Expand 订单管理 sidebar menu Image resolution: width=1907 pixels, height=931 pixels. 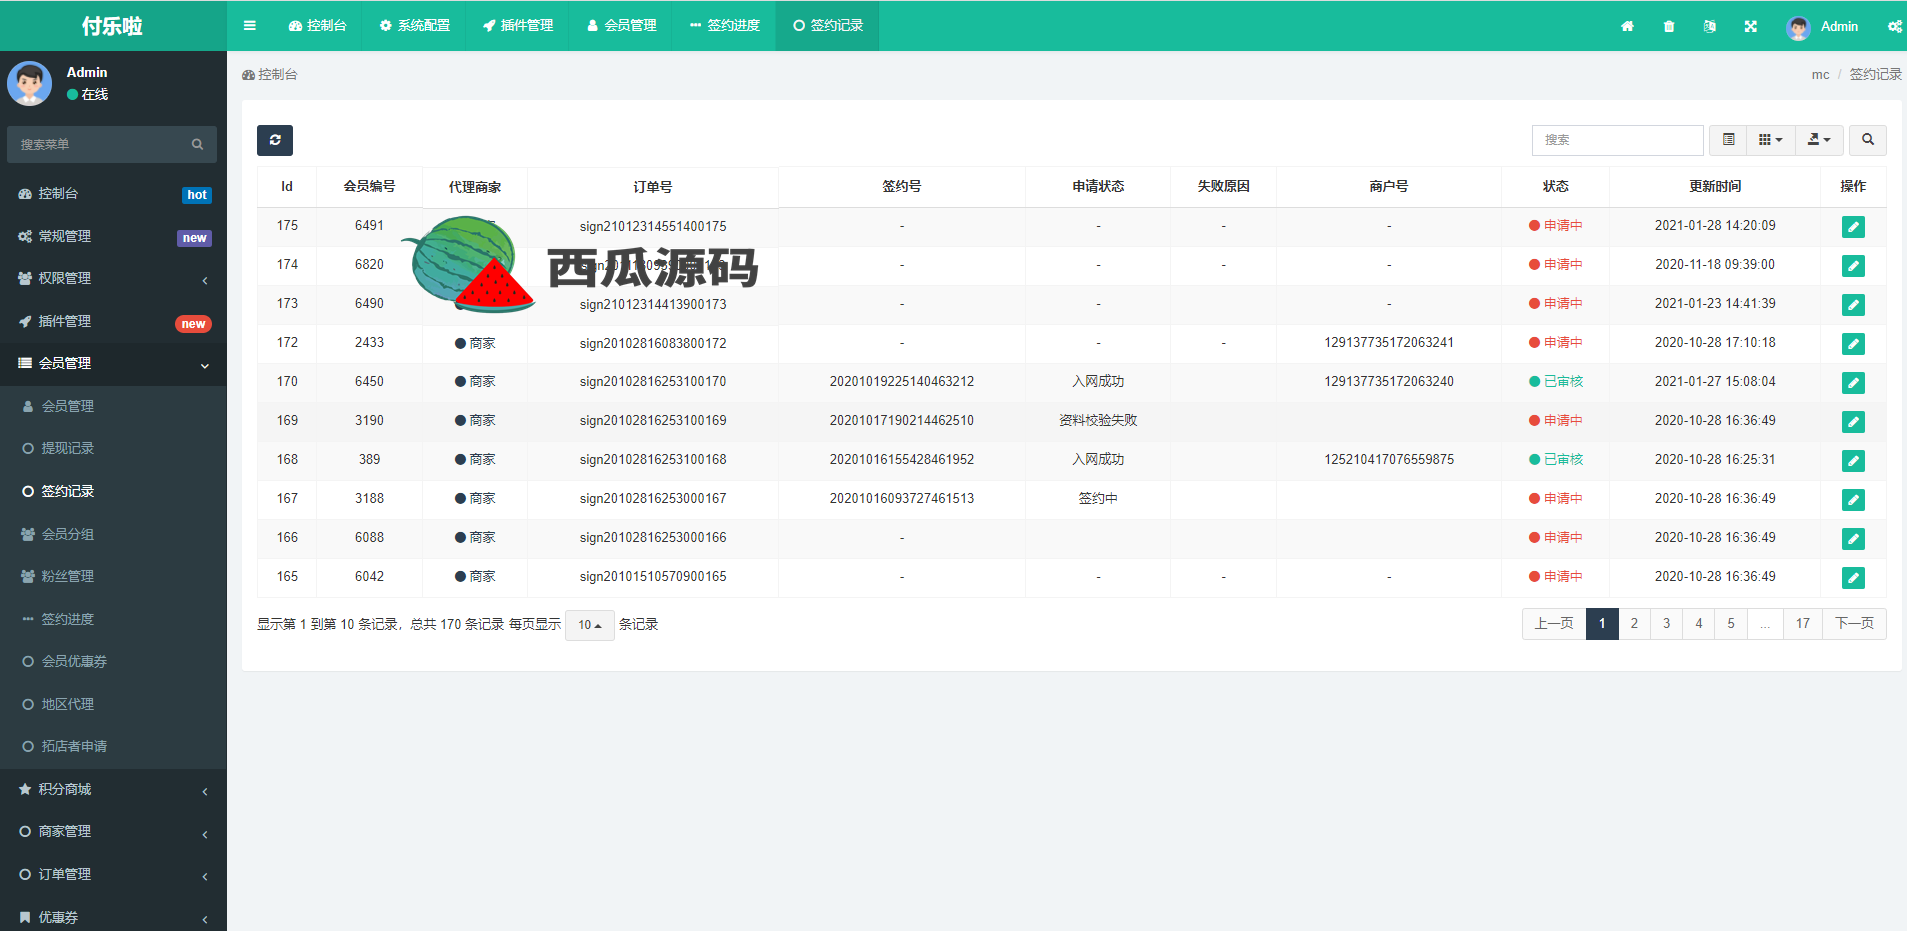[x=113, y=875]
